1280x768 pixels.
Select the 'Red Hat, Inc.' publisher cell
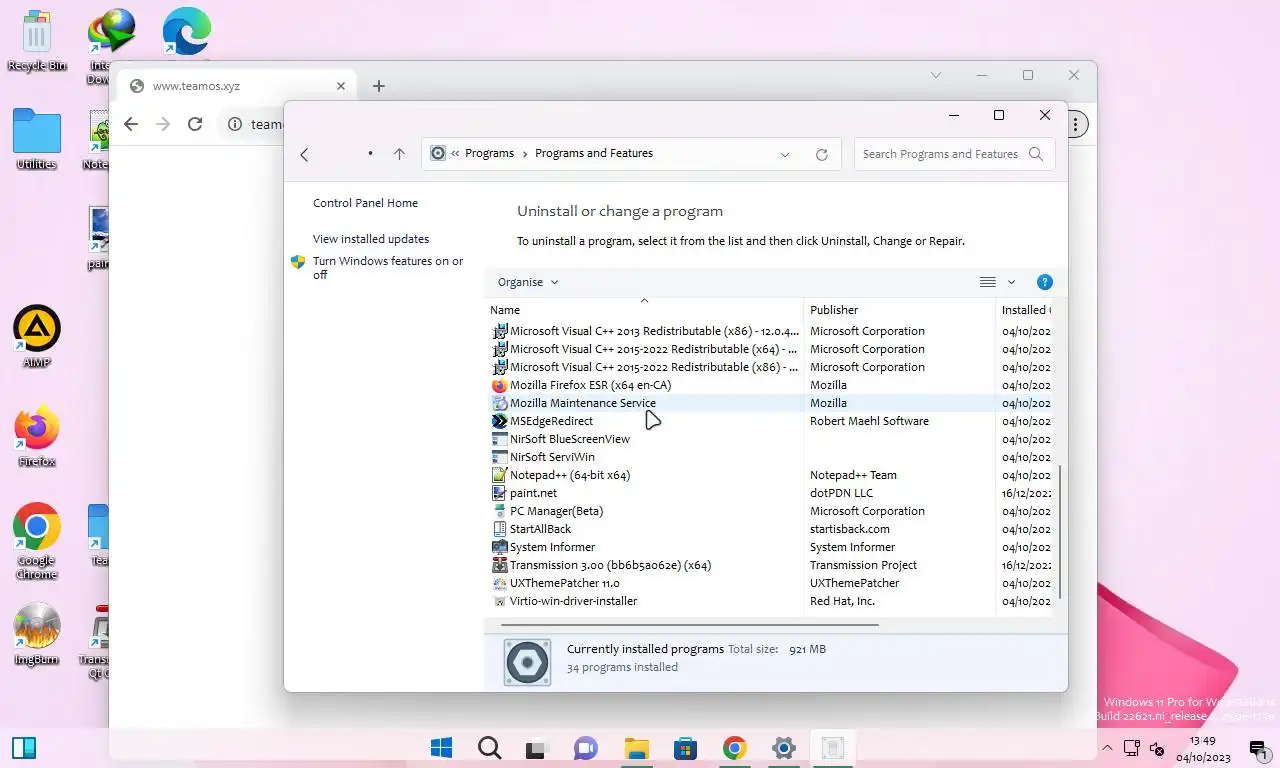(x=842, y=601)
